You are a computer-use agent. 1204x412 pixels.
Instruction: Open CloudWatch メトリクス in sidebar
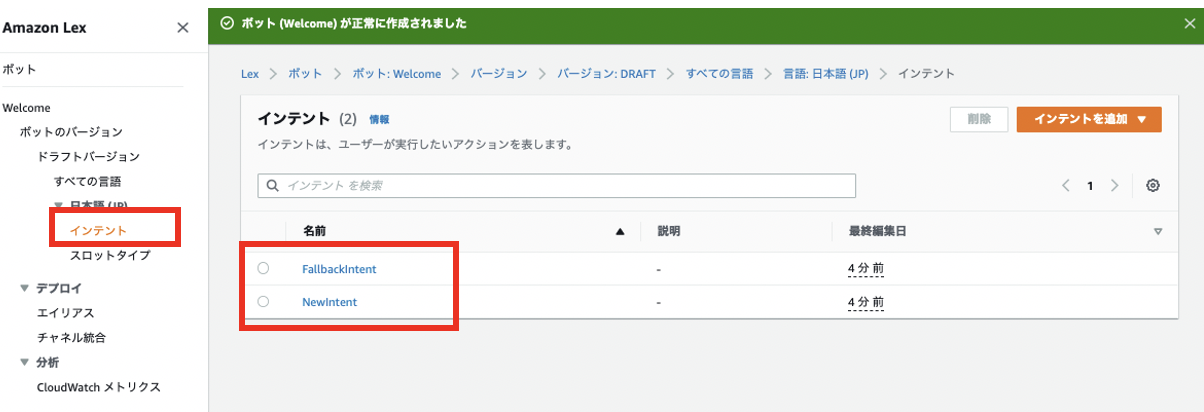[98, 387]
